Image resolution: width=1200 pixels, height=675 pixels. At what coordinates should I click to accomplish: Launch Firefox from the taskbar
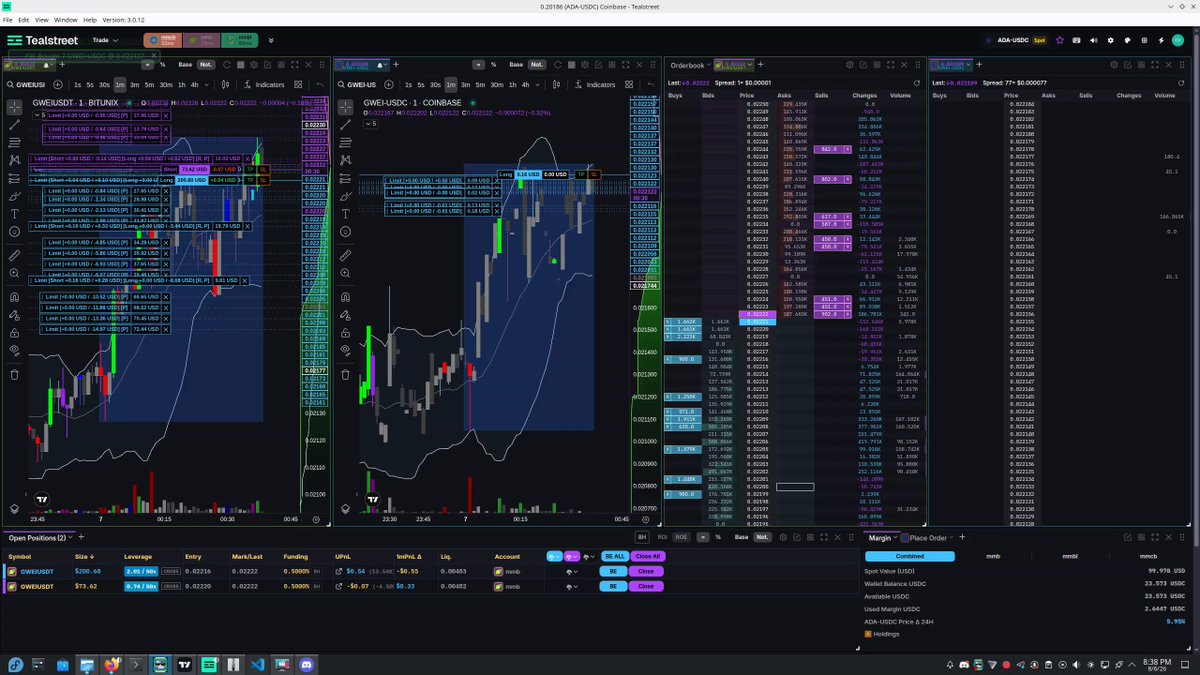[x=112, y=664]
